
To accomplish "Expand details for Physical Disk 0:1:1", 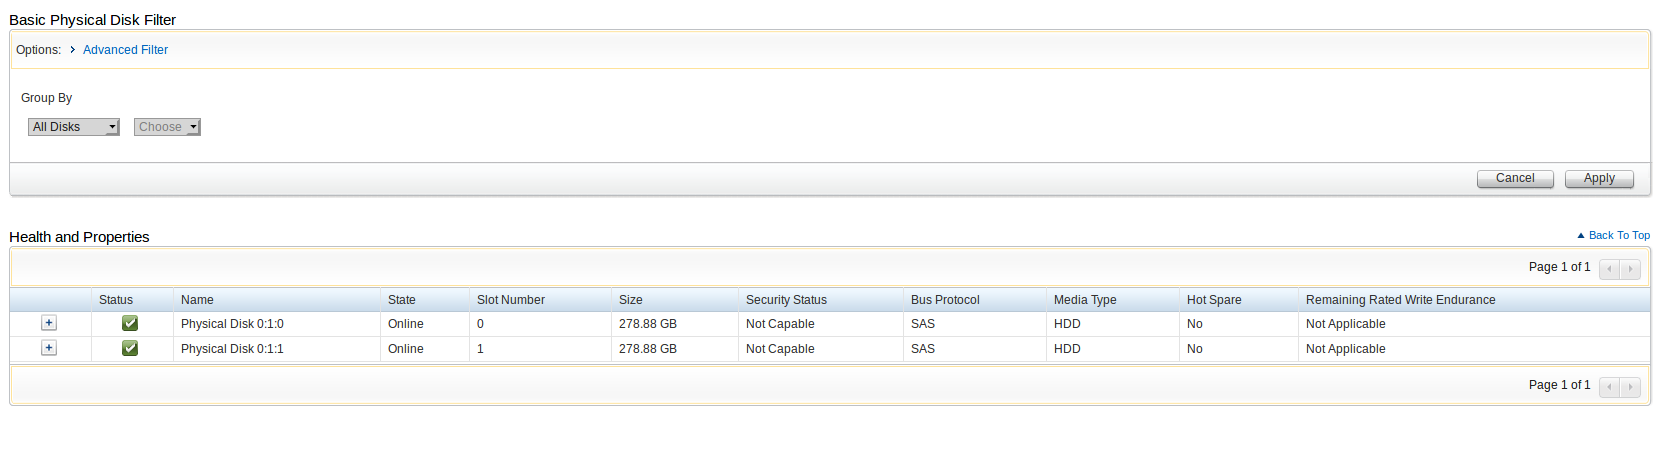I will [x=49, y=348].
